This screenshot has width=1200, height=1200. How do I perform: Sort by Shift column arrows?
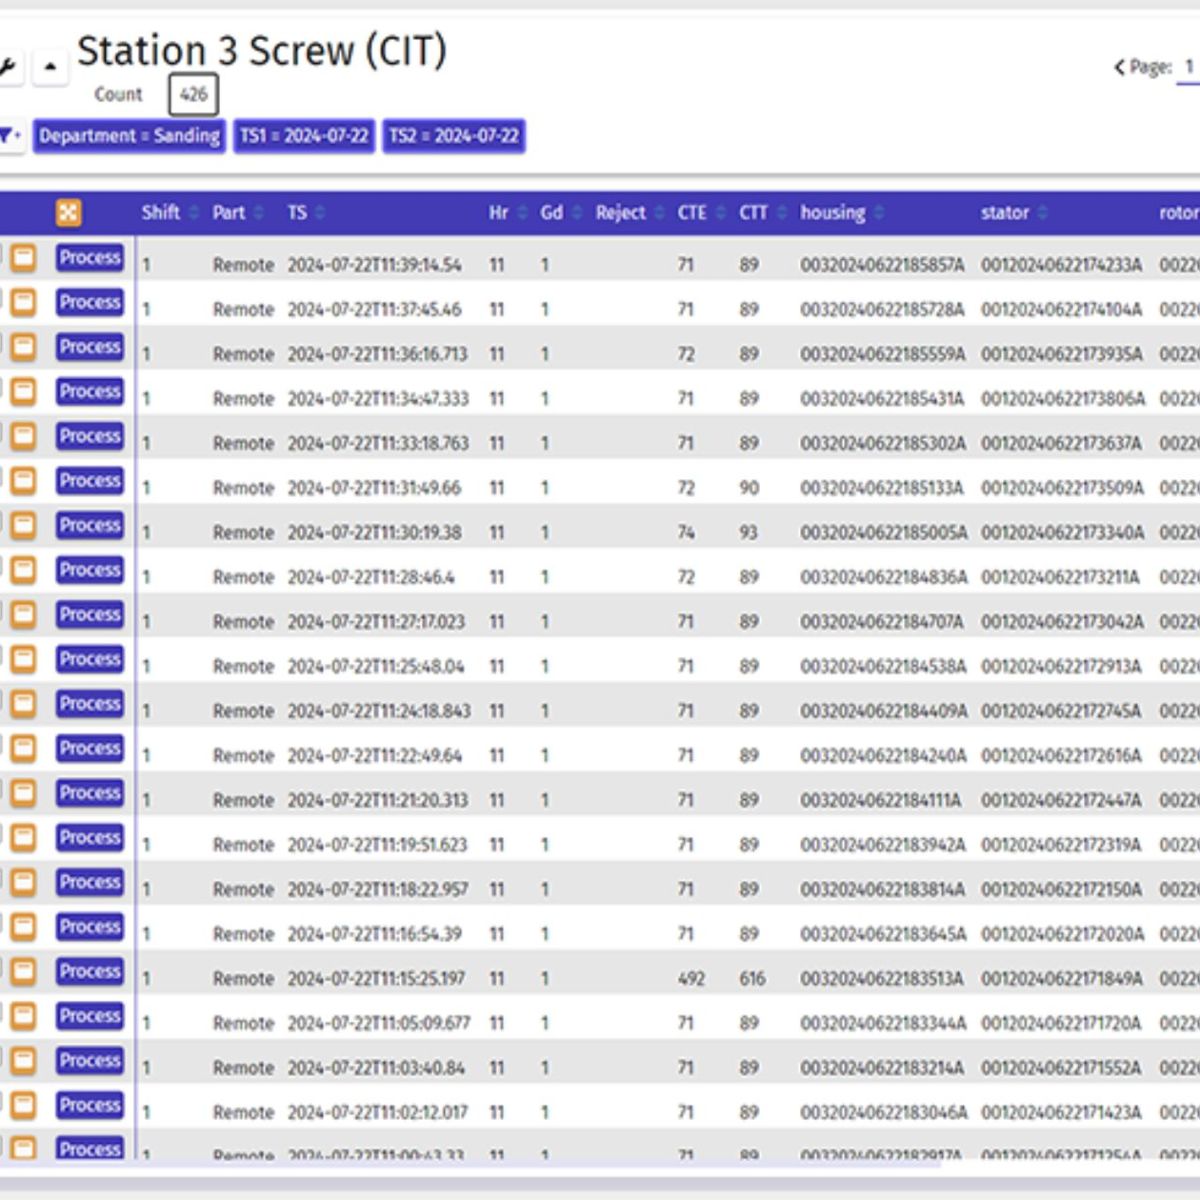click(x=194, y=213)
